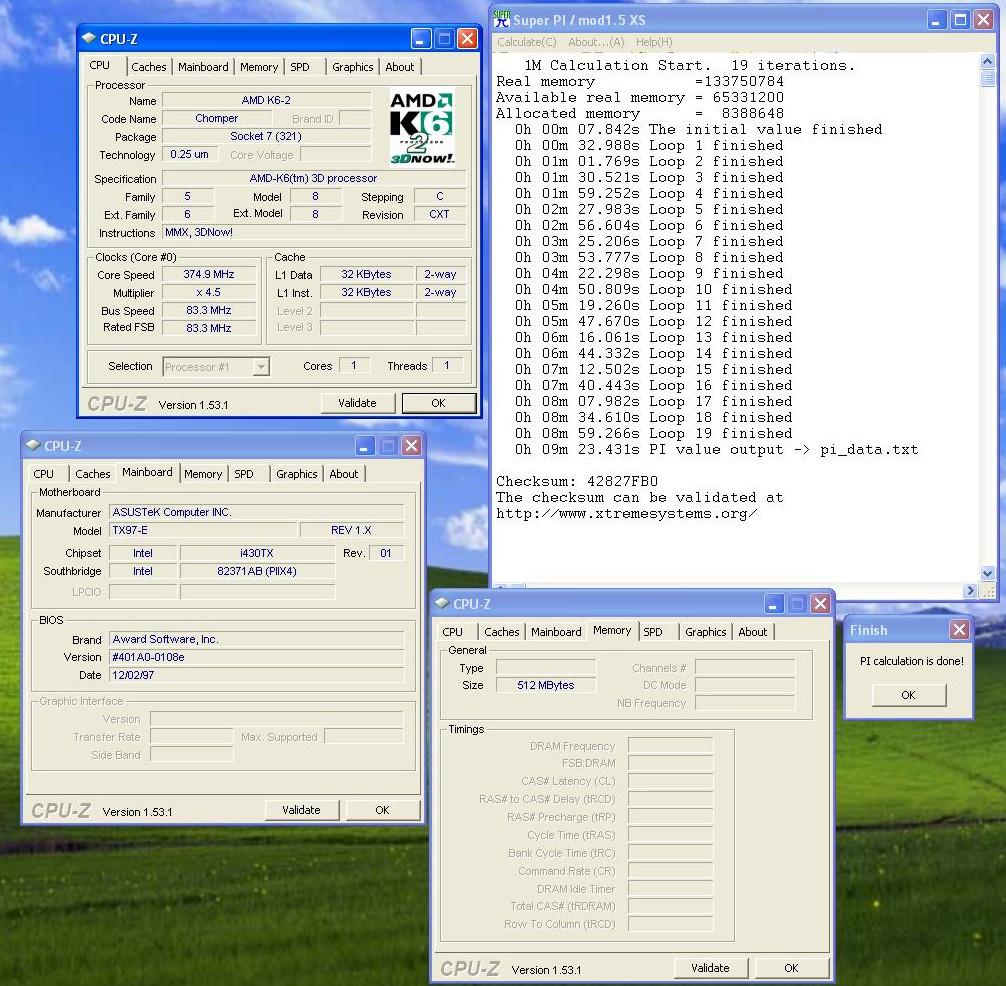The image size is (1006, 986).
Task: Minimize the CPU-Z Mainboard window
Action: coord(364,446)
